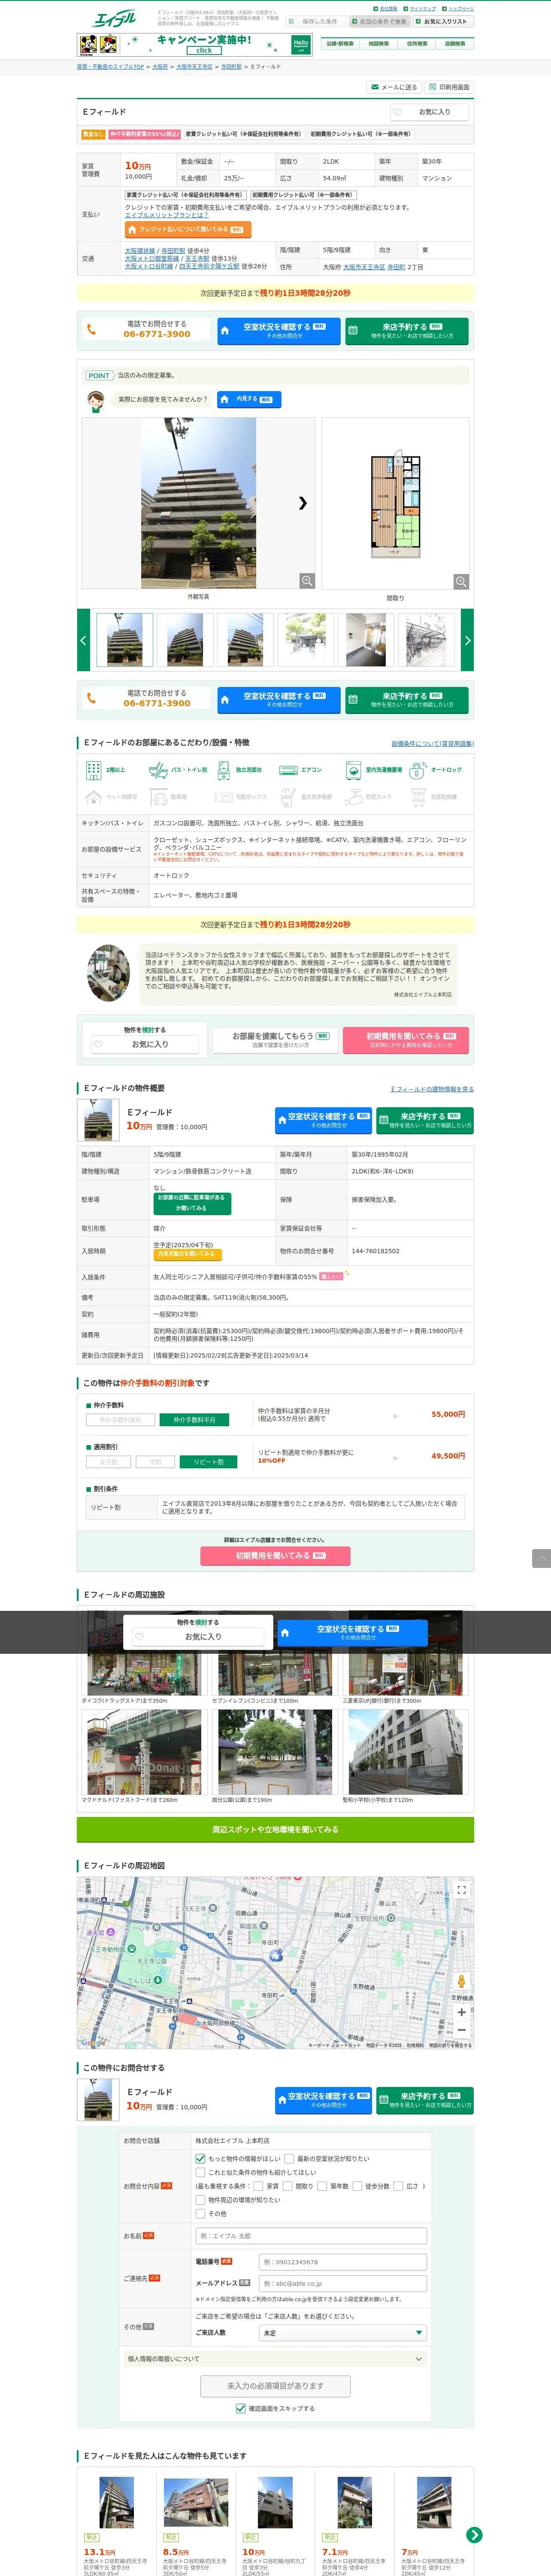Click 寺田町 address link
The image size is (551, 2576).
pyautogui.click(x=396, y=267)
